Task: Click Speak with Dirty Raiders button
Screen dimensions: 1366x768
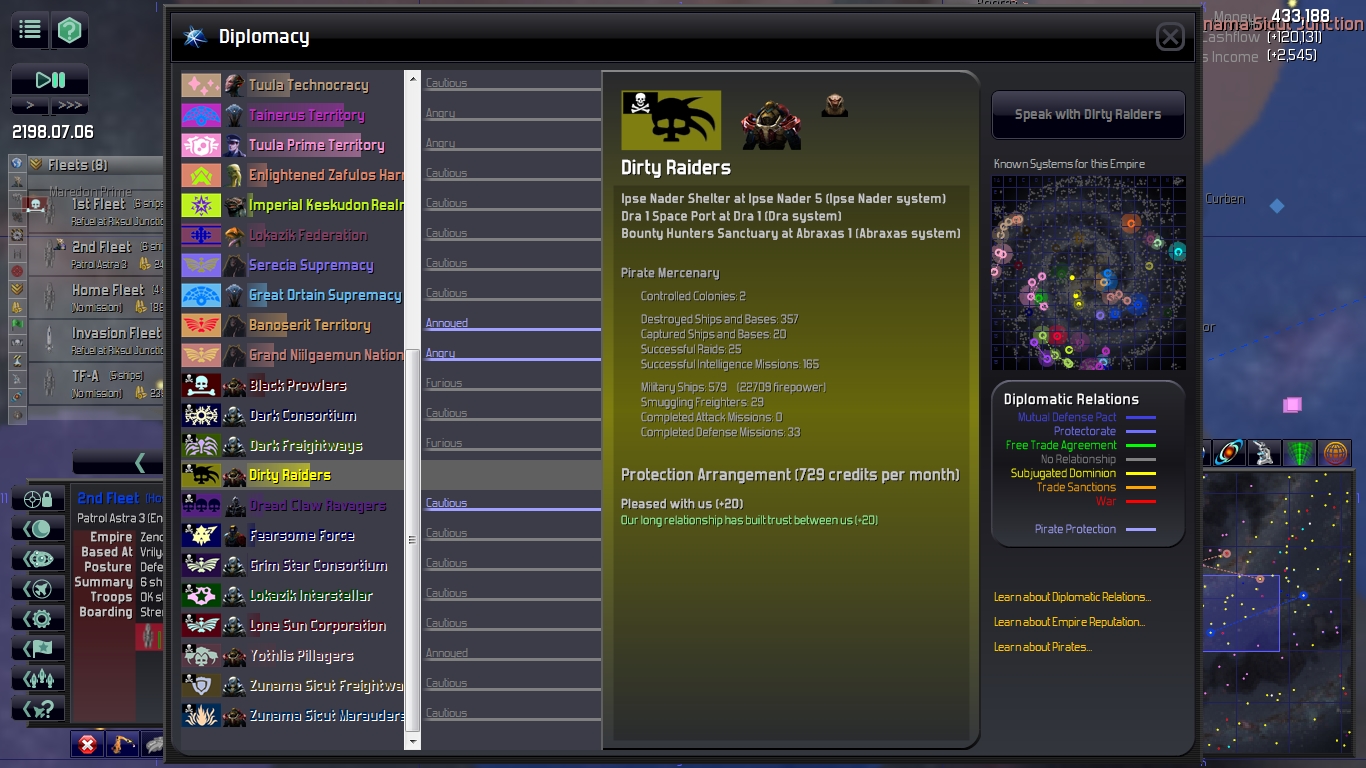Action: [x=1088, y=114]
